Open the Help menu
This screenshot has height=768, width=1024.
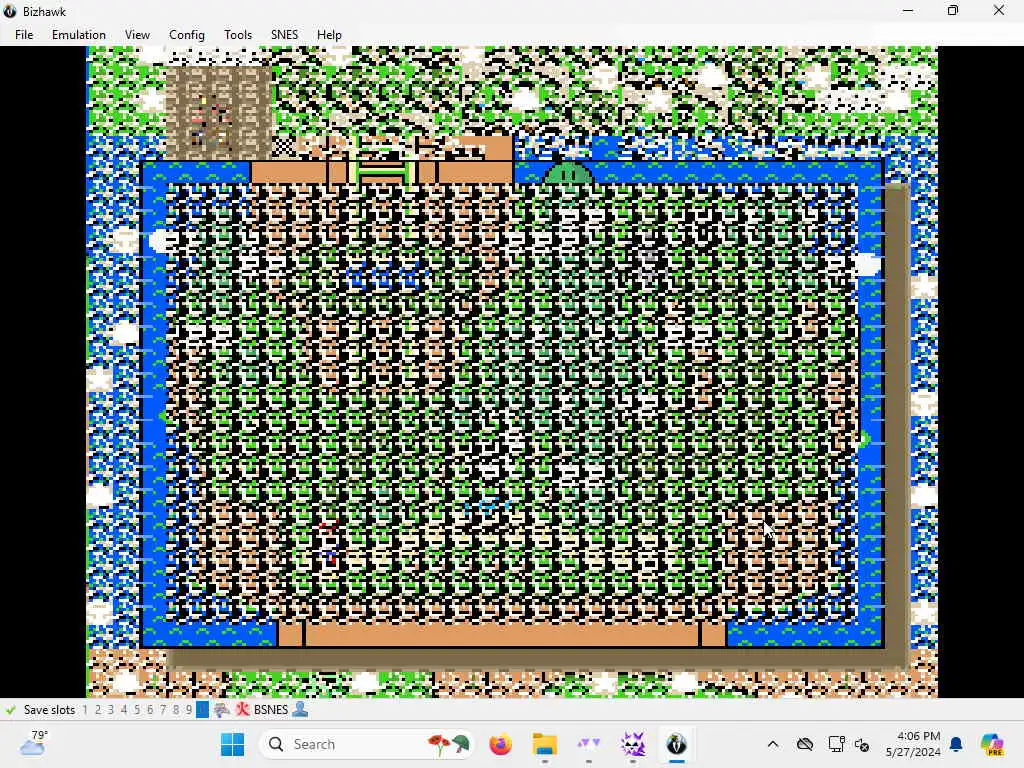(x=329, y=35)
